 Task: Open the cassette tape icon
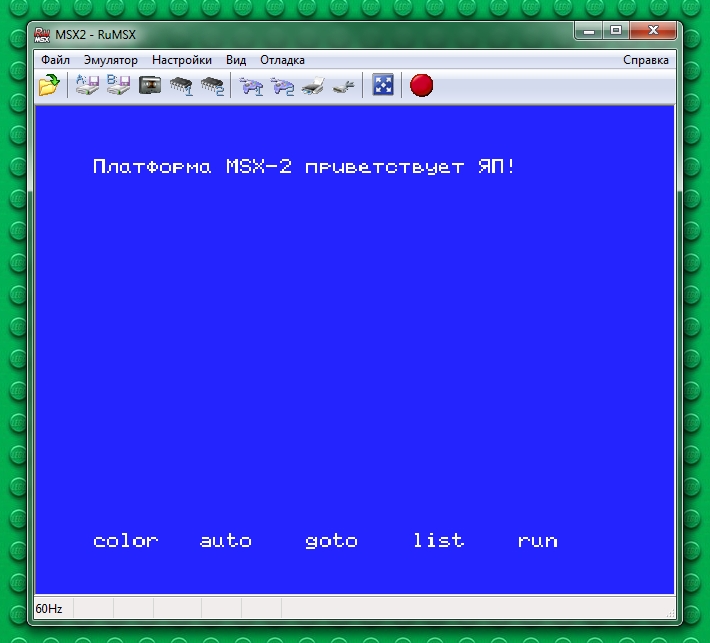tap(150, 85)
